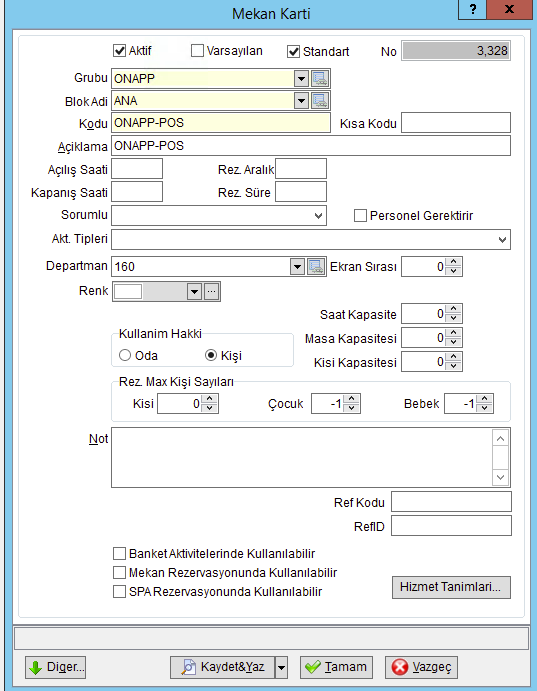Expand the Blok Adi dropdown arrow

[x=301, y=101]
